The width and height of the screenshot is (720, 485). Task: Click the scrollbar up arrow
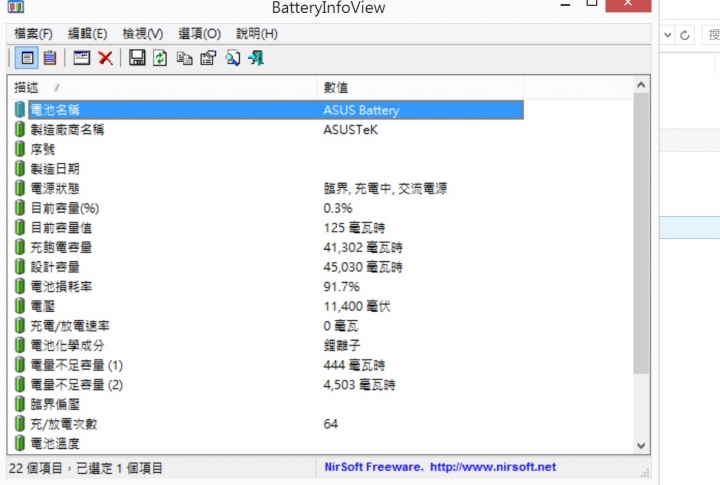(x=641, y=85)
